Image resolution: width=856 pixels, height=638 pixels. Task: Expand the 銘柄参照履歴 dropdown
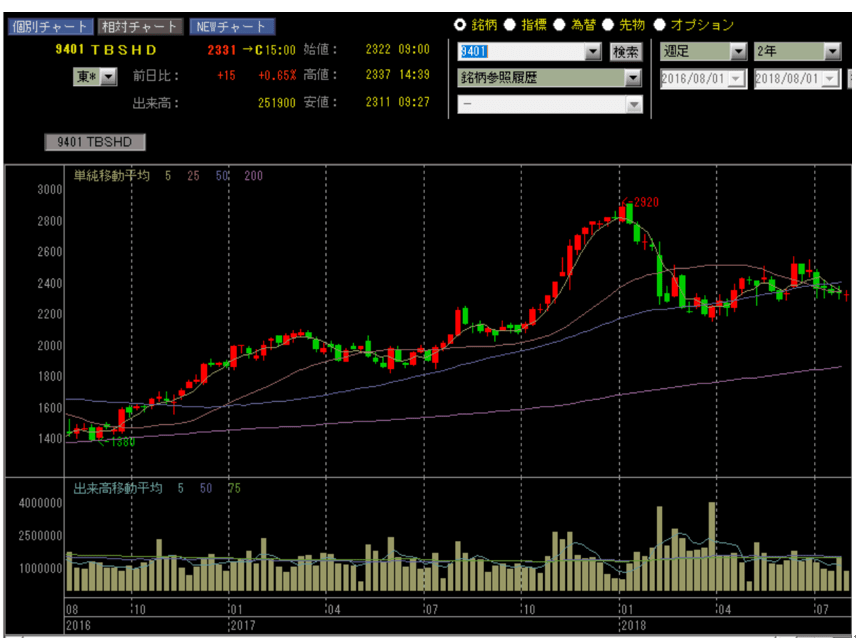point(632,78)
